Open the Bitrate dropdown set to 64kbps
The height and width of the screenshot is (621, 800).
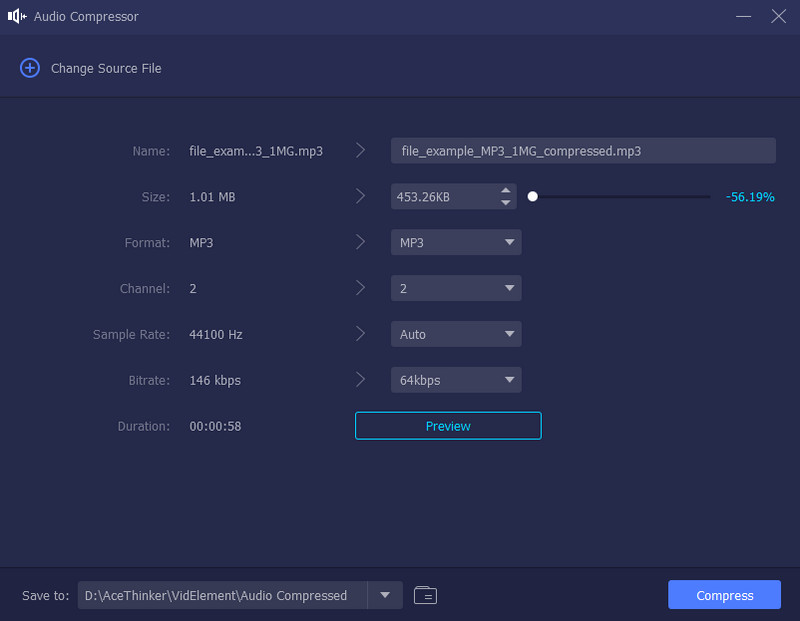[x=456, y=380]
